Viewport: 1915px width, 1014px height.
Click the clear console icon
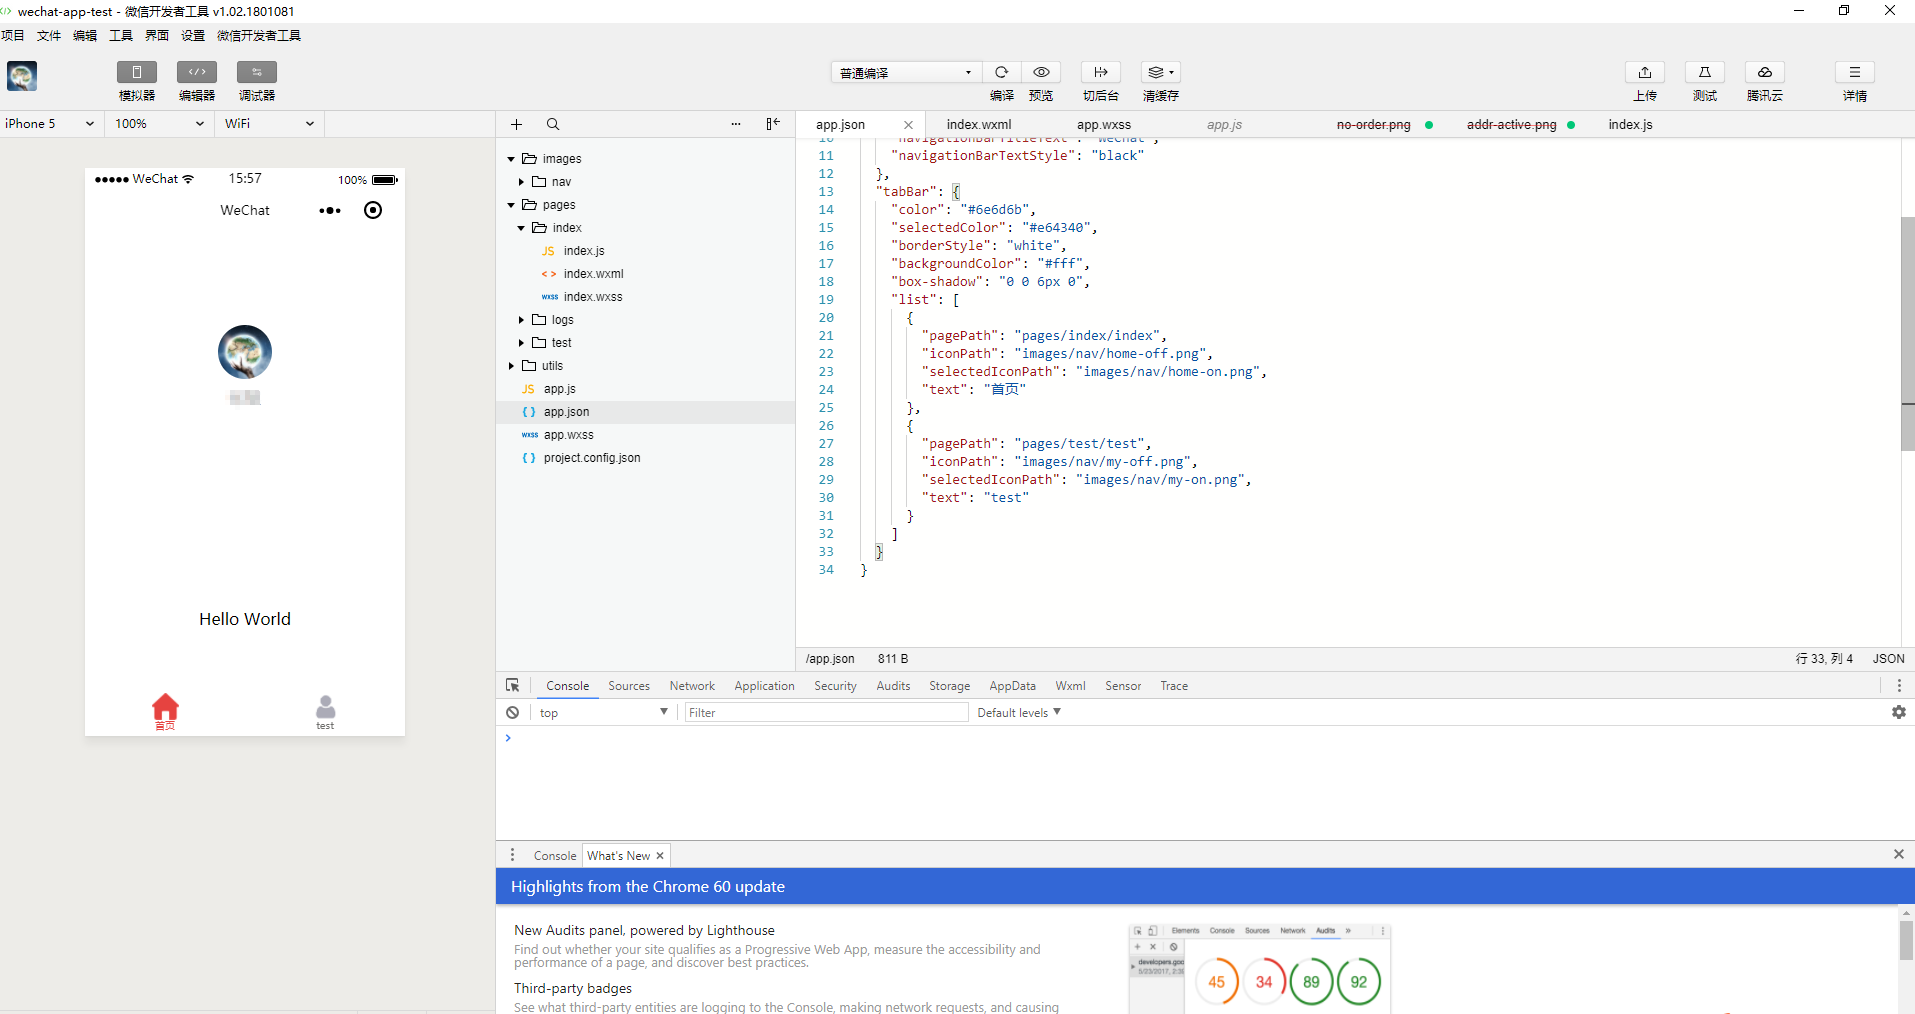pyautogui.click(x=512, y=713)
